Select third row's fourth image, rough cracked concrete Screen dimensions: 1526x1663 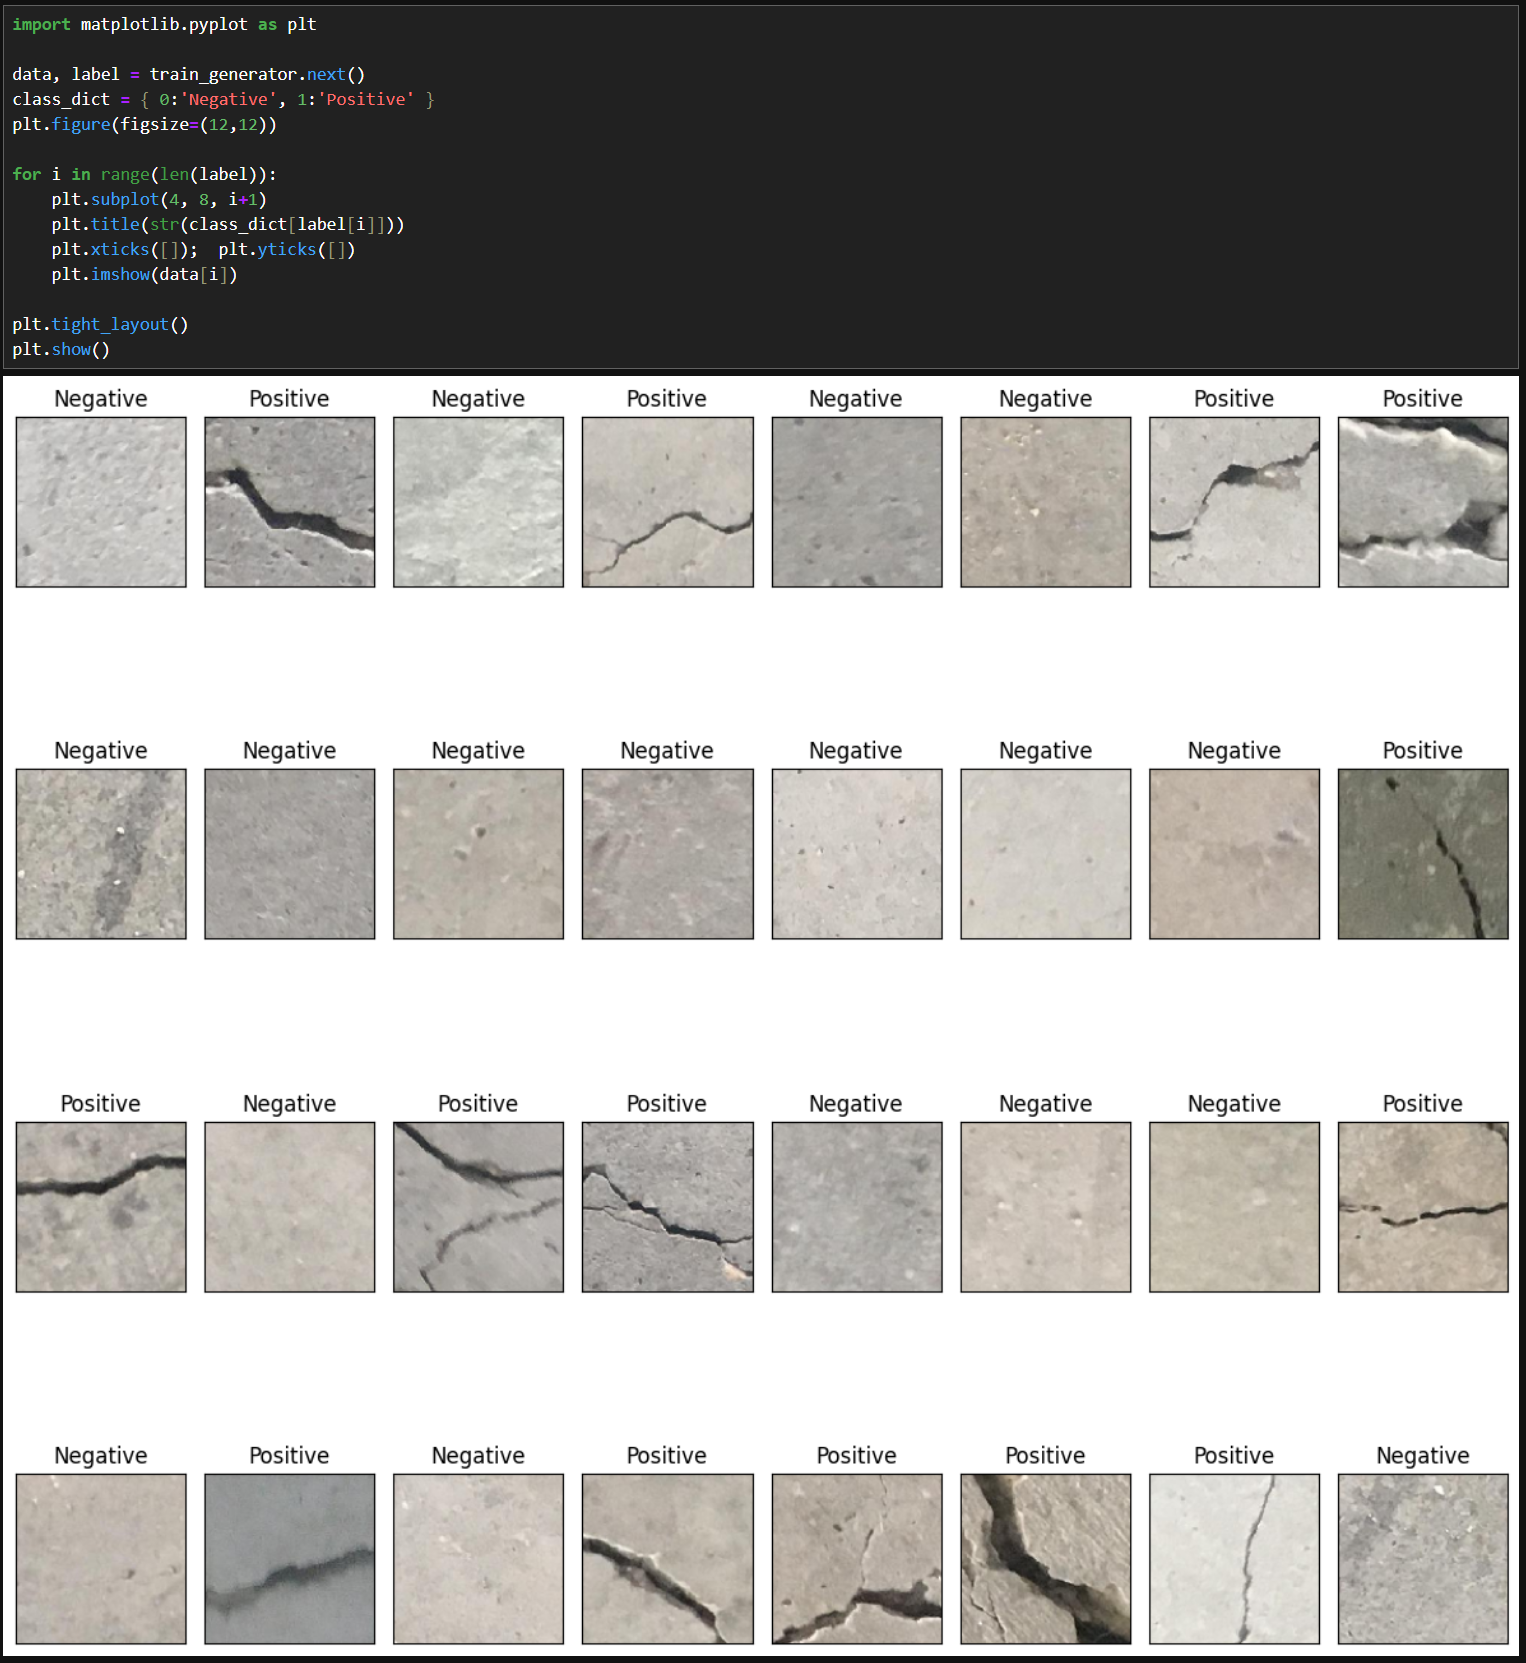[x=668, y=1207]
